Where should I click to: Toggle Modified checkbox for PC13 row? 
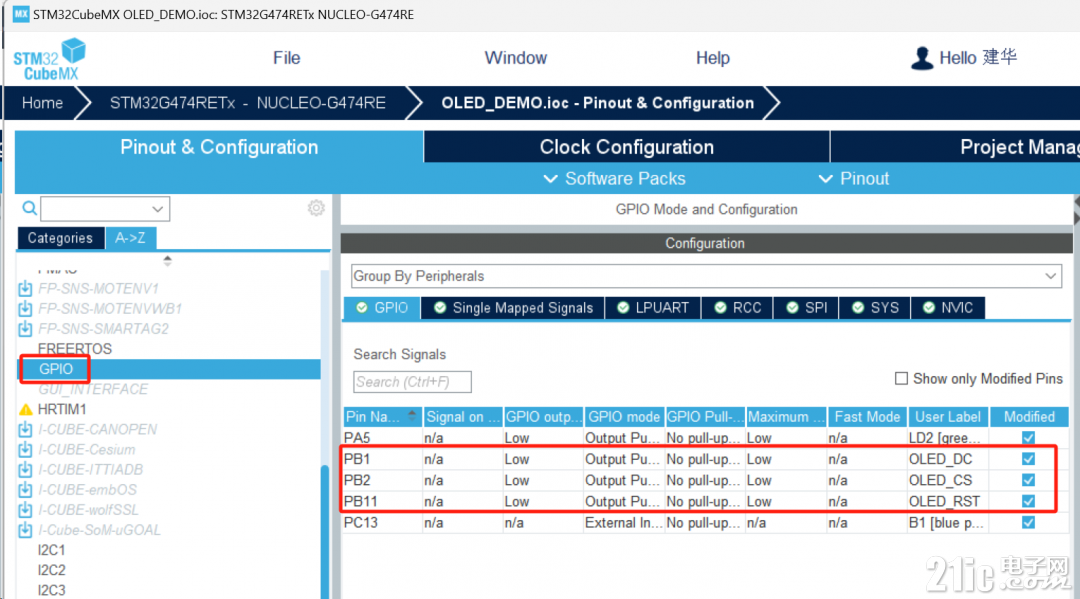click(x=1028, y=523)
